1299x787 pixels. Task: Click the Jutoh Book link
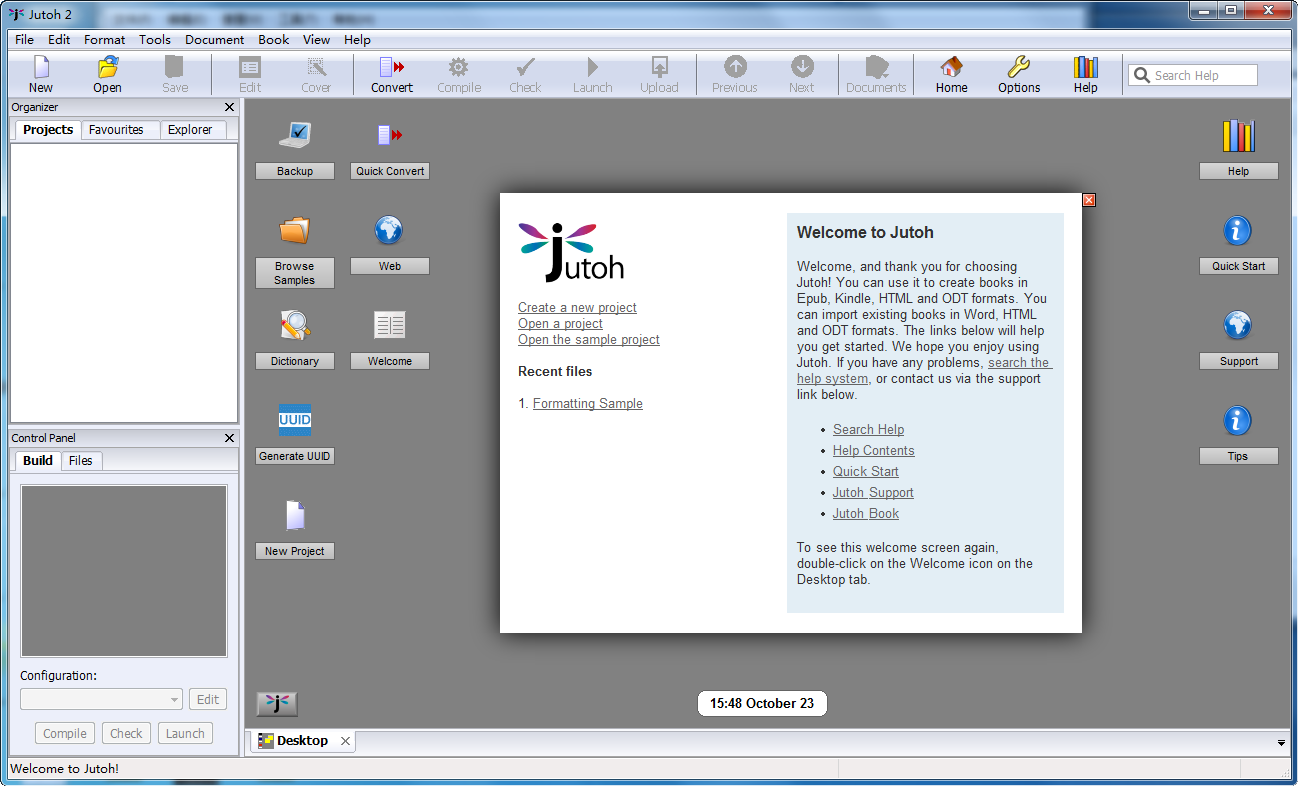click(866, 514)
